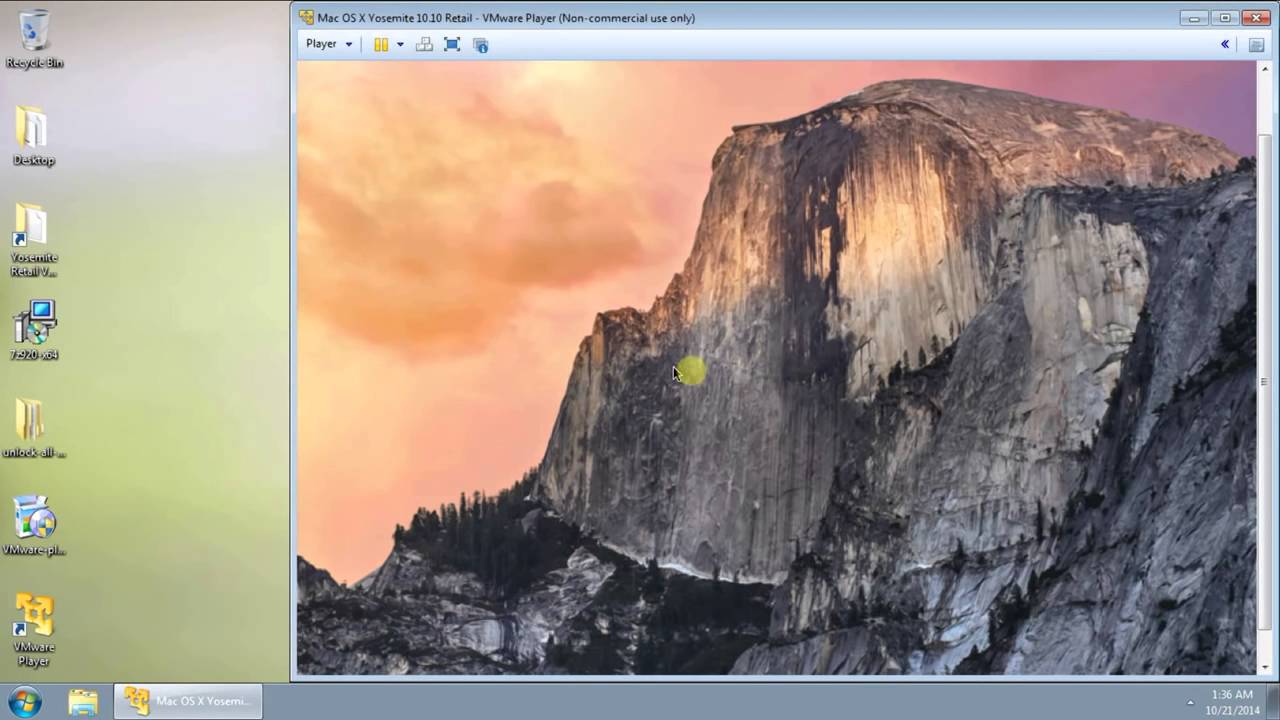Show hidden system tray icons
The image size is (1280, 720).
click(1190, 702)
